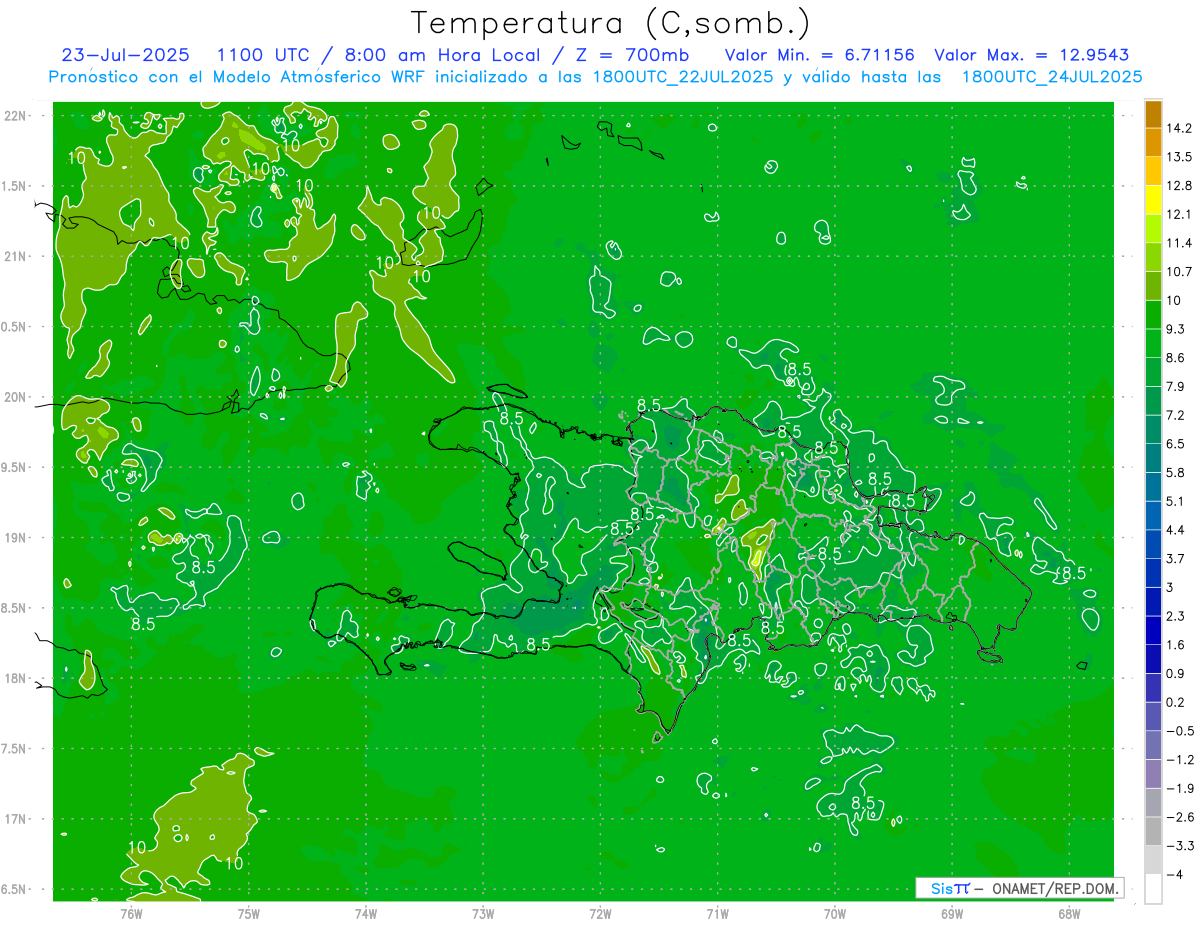The width and height of the screenshot is (1200, 927).
Task: Click the "73W" longitude axis label
Action: tap(483, 913)
